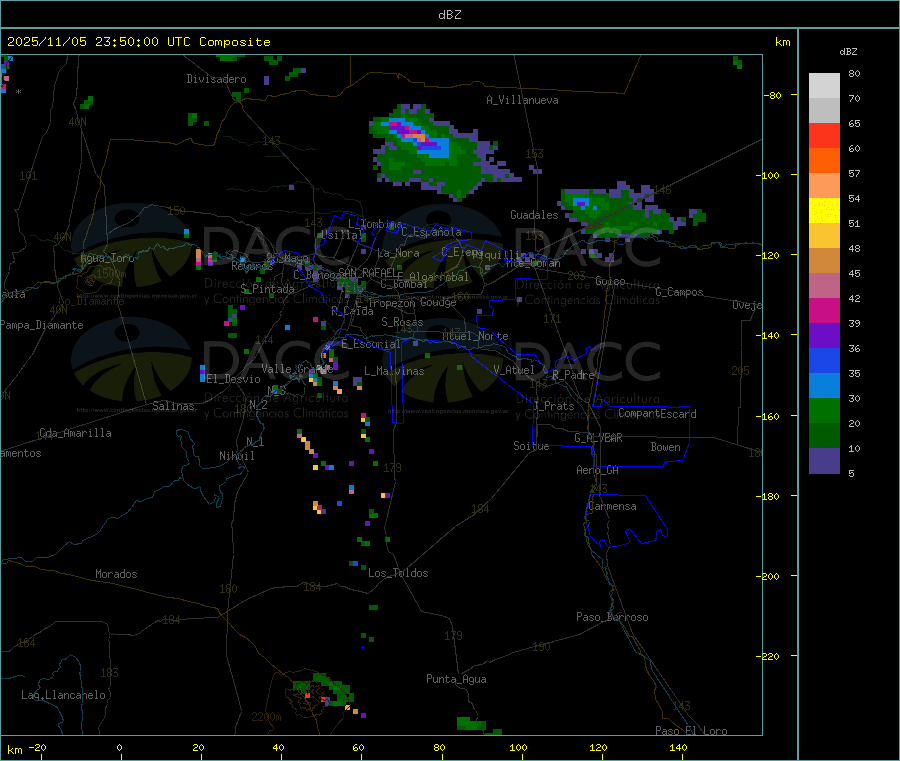Click the La_Nora map label
900x761 pixels.
(398, 253)
